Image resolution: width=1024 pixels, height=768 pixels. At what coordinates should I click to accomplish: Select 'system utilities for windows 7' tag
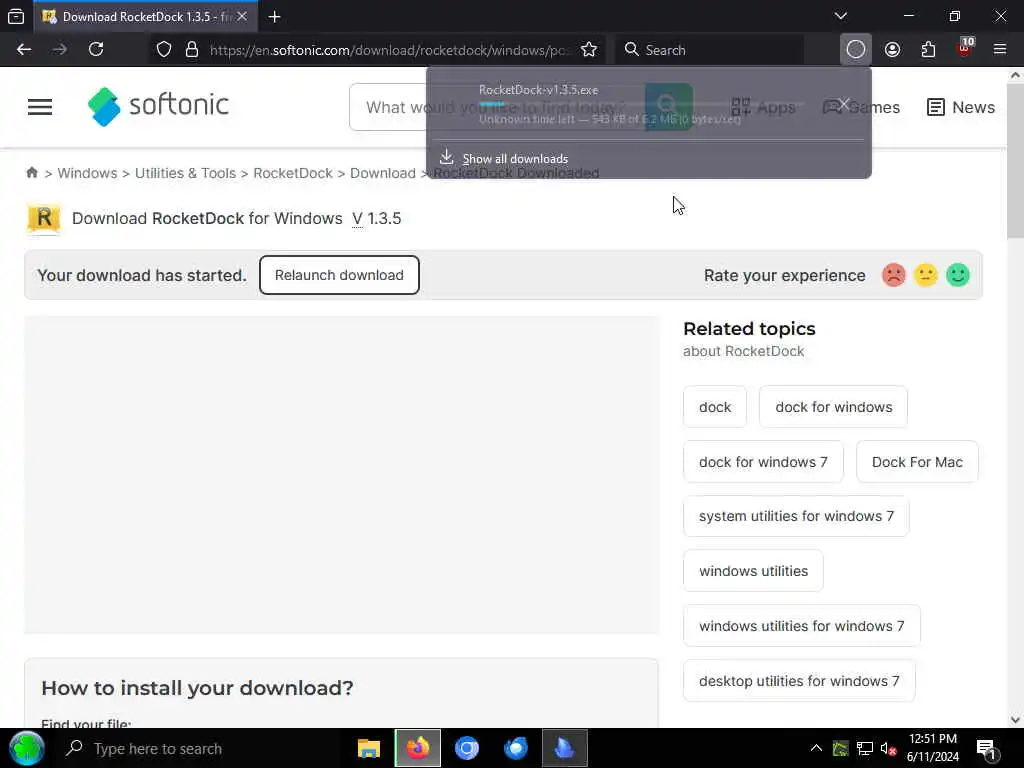(x=796, y=516)
